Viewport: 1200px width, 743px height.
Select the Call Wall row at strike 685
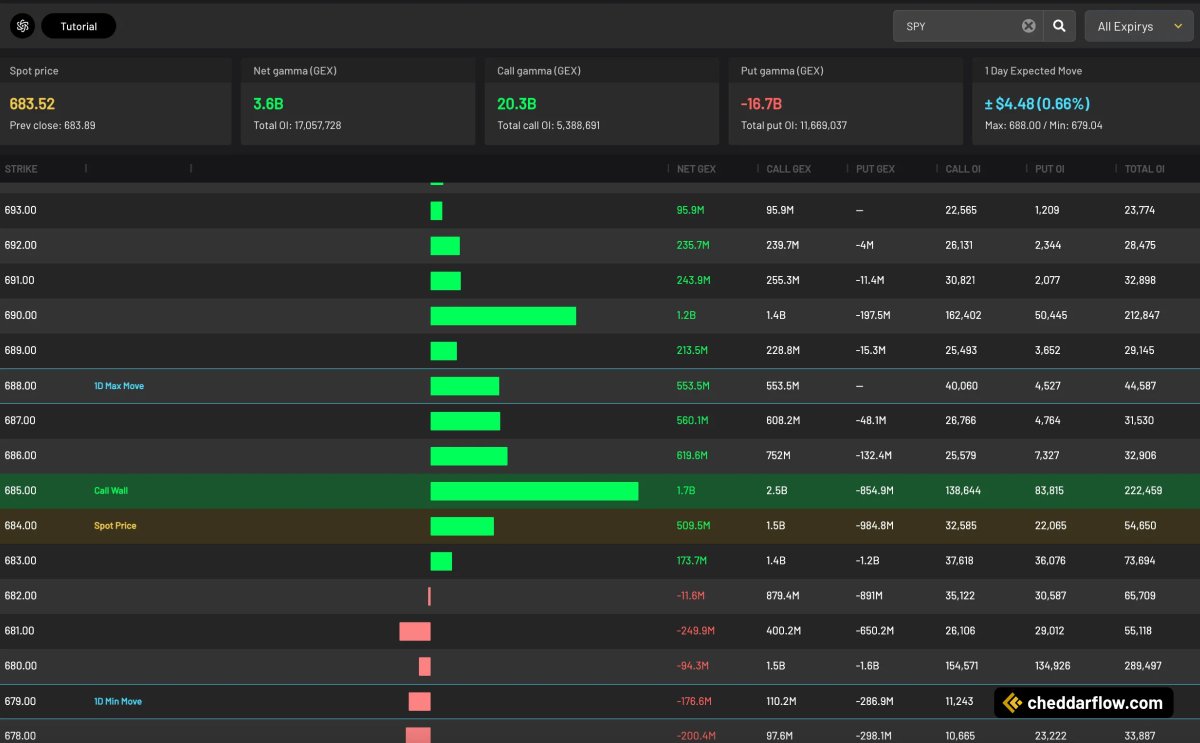[110, 490]
